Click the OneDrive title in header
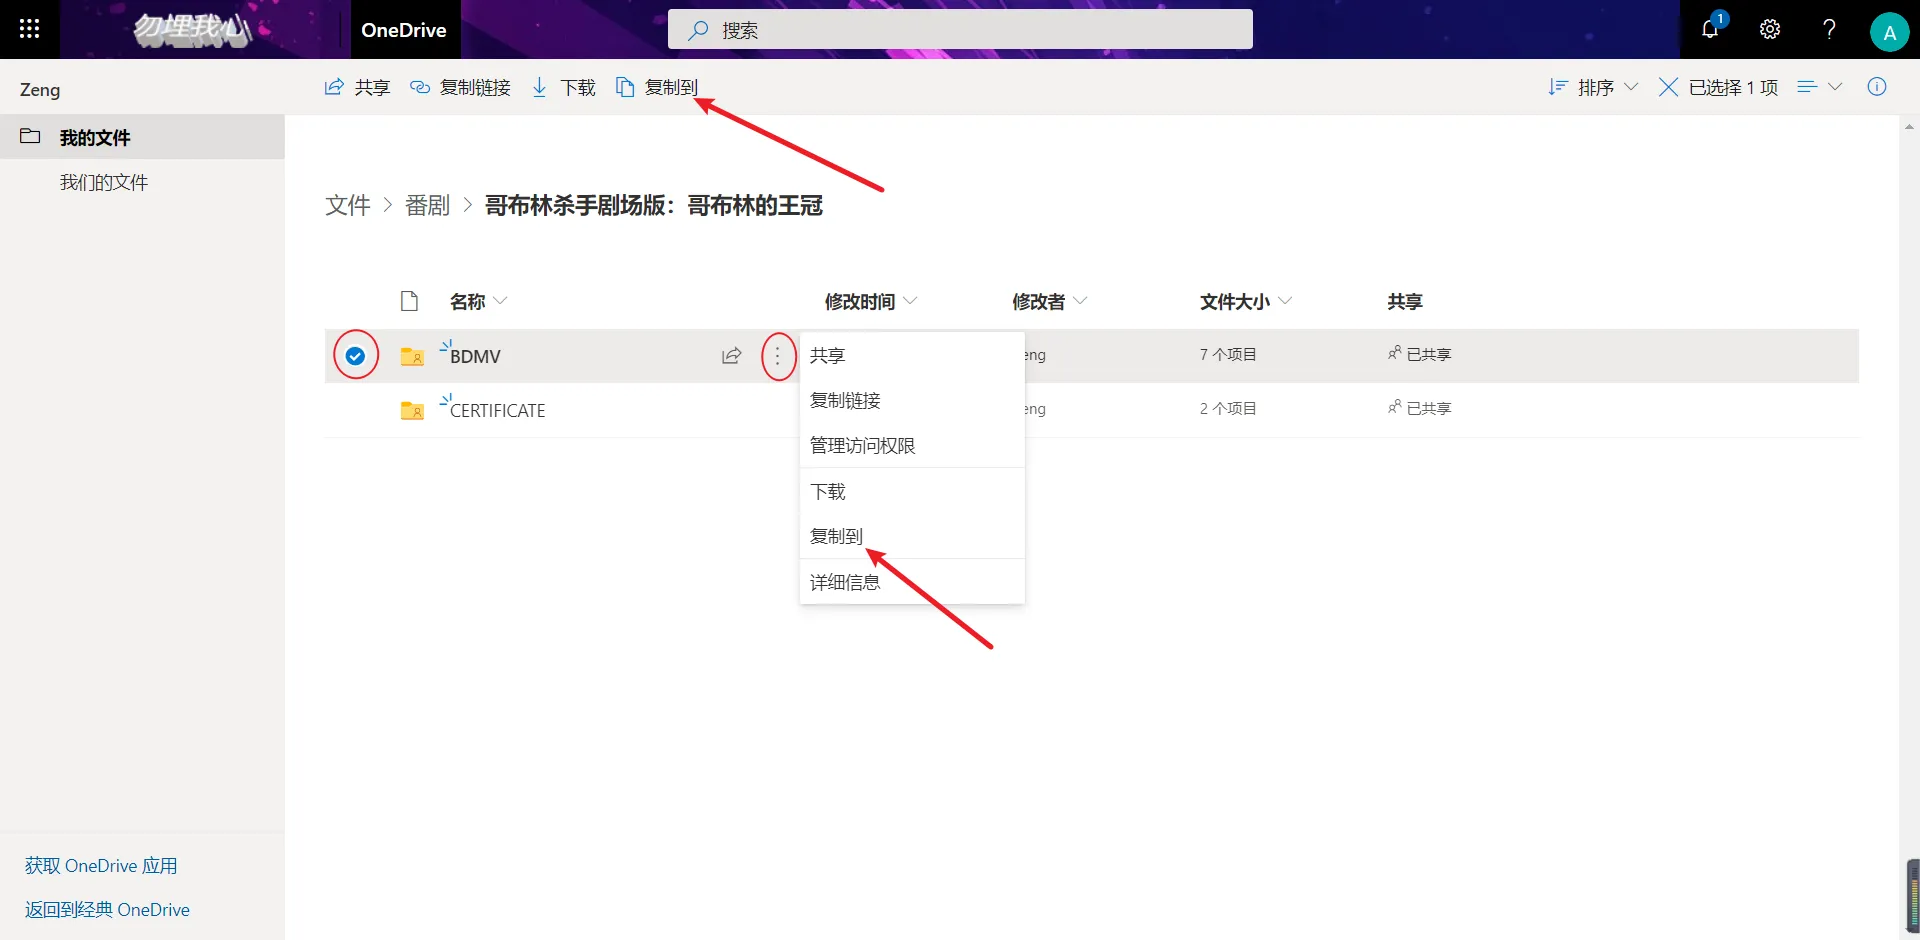1920x940 pixels. (404, 30)
